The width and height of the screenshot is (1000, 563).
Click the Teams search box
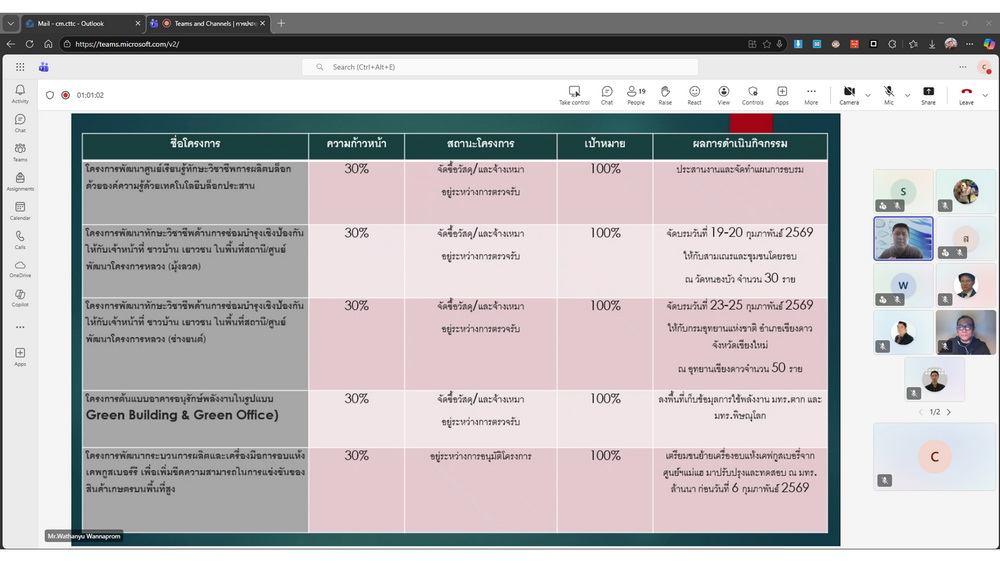click(500, 67)
